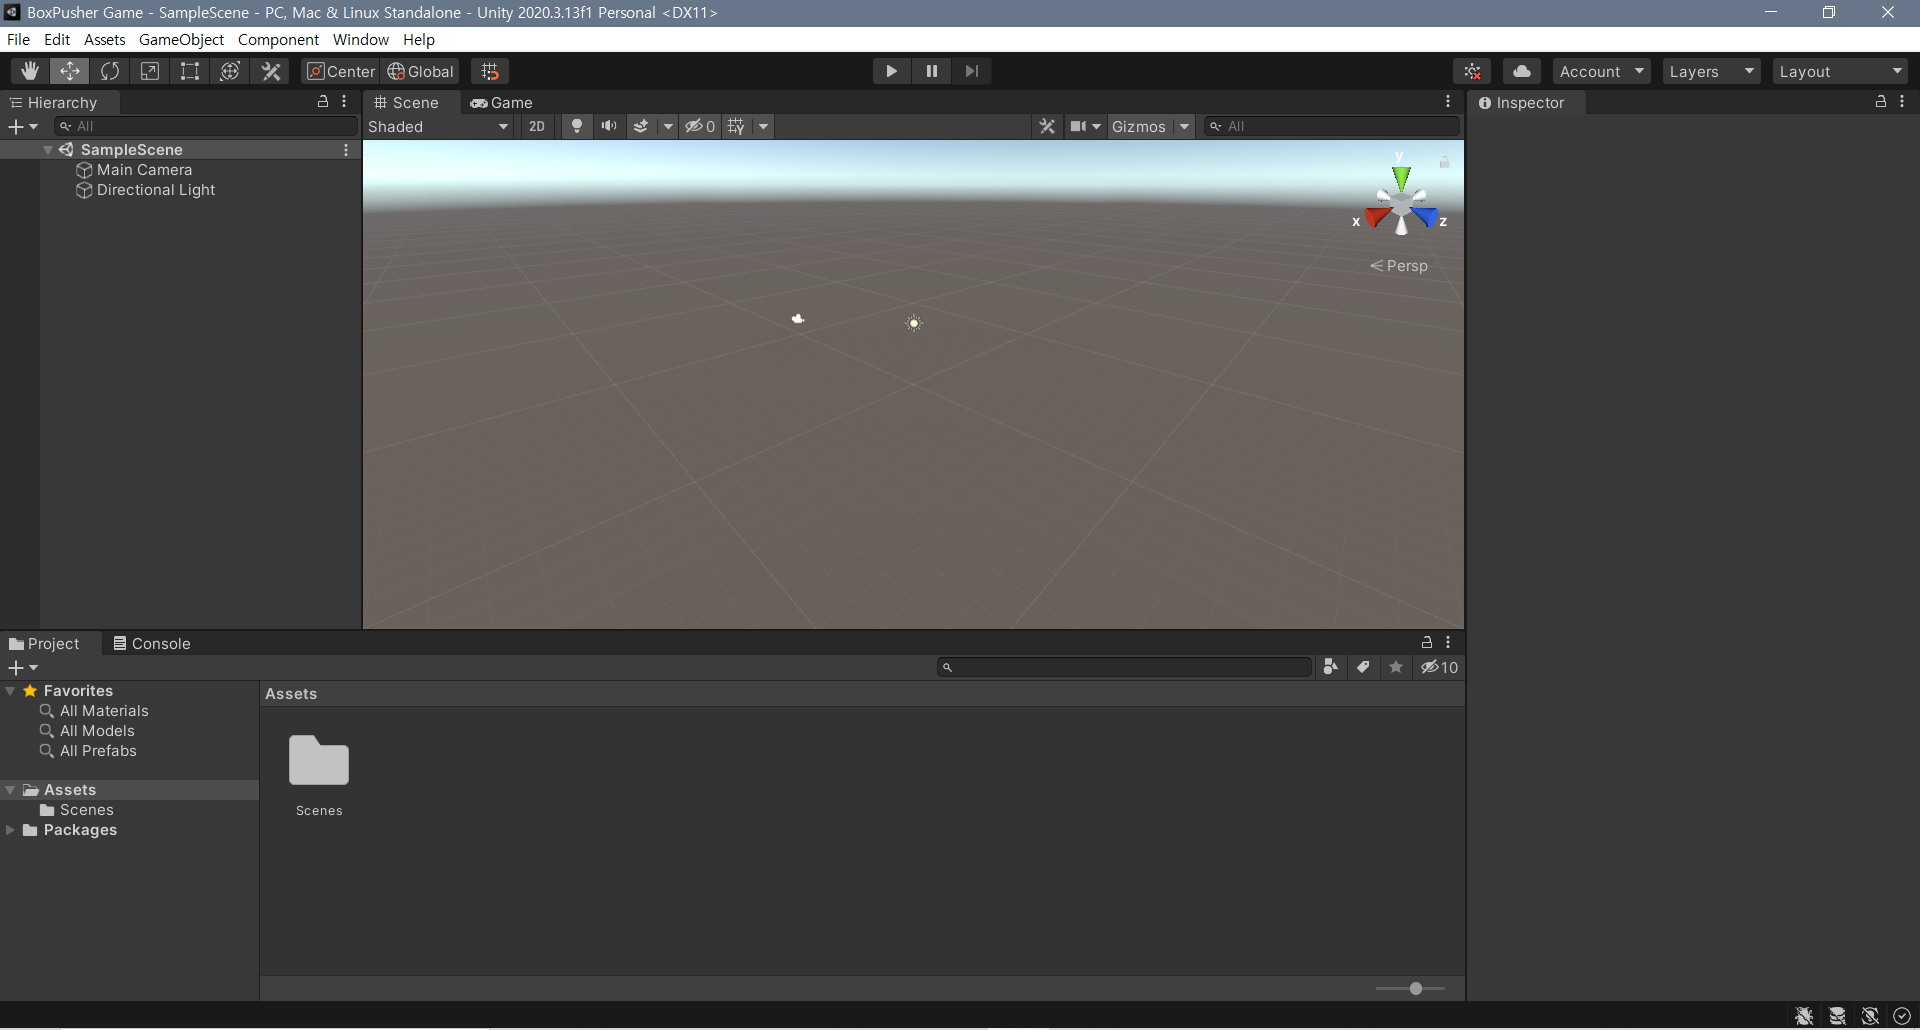
Task: Open Hierarchy create plus menu
Action: [22, 126]
